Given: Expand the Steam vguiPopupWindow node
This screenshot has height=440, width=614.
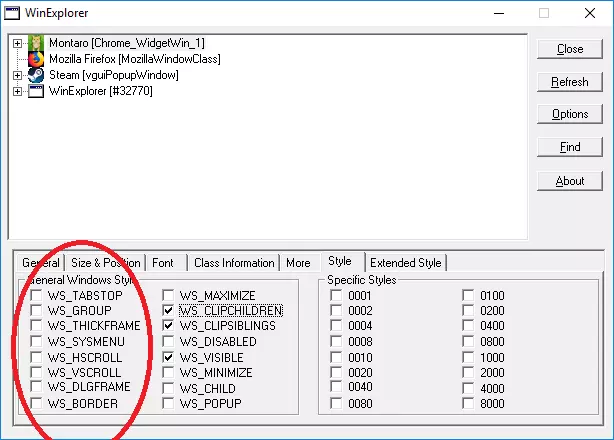Looking at the screenshot, I should 17,75.
